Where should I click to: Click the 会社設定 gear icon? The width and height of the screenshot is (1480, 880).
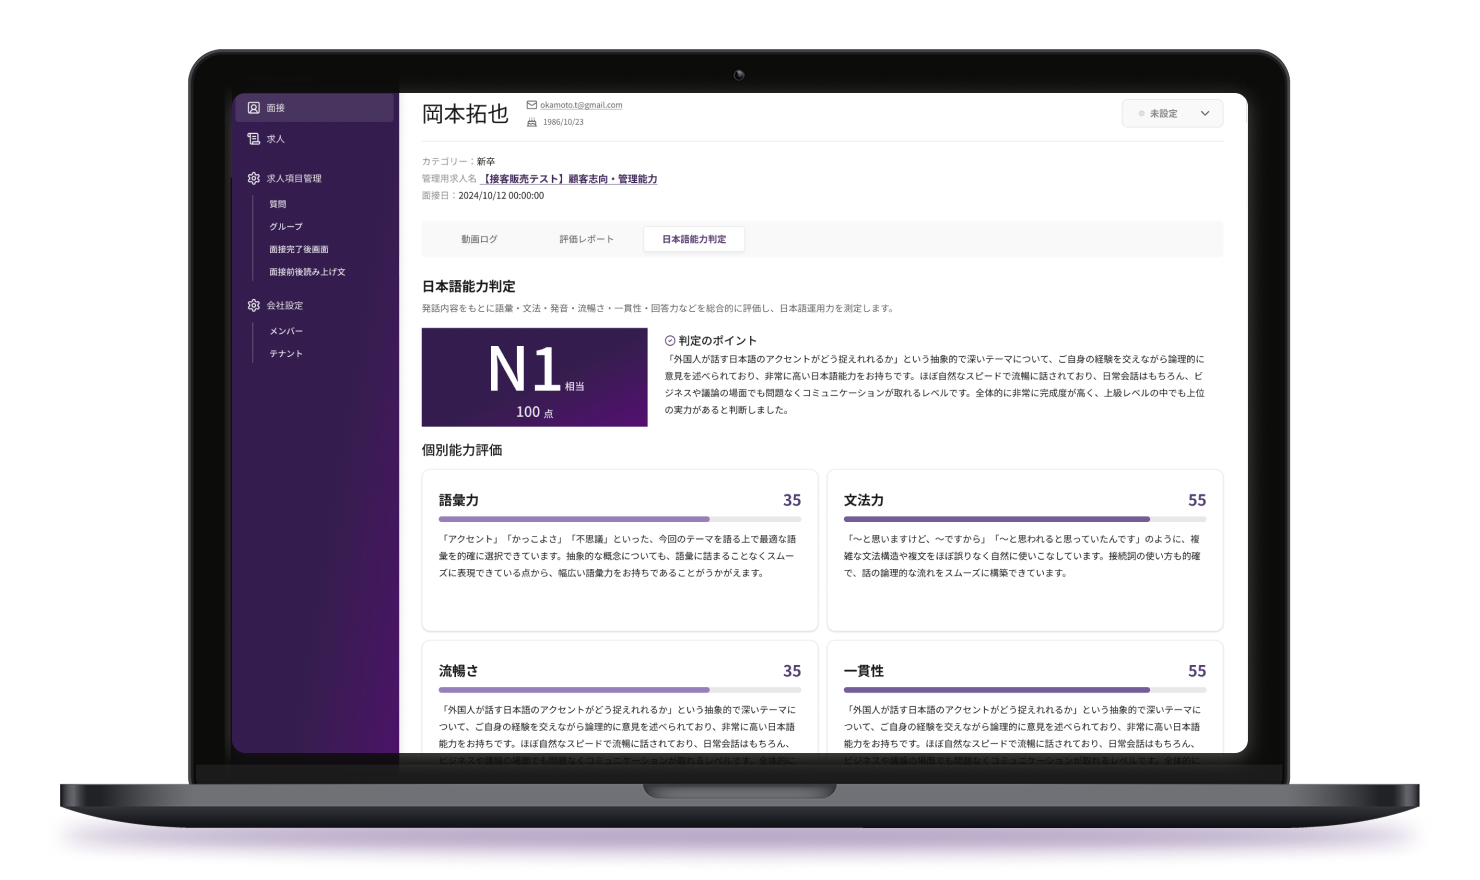tap(254, 305)
